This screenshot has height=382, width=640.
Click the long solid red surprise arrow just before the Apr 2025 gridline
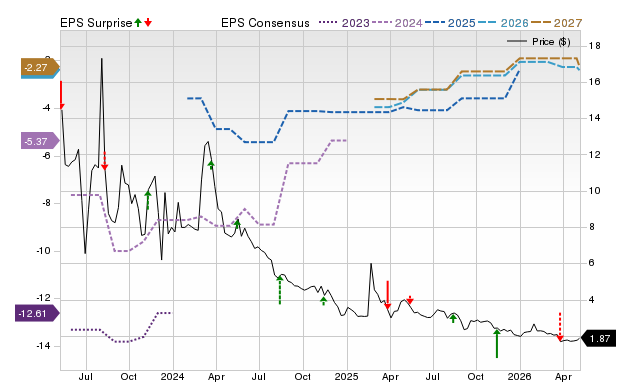(x=387, y=295)
